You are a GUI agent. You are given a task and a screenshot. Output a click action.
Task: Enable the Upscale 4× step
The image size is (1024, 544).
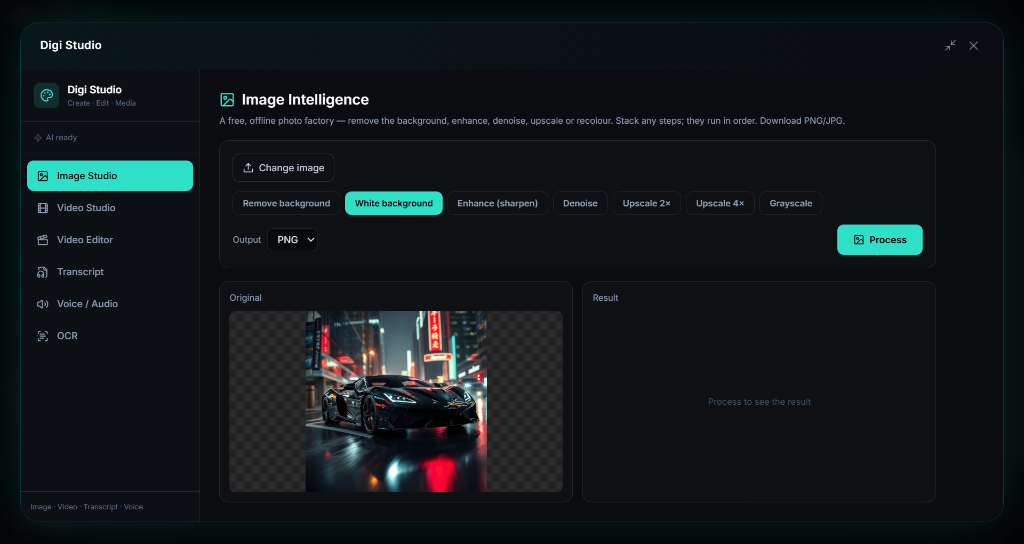click(x=720, y=203)
